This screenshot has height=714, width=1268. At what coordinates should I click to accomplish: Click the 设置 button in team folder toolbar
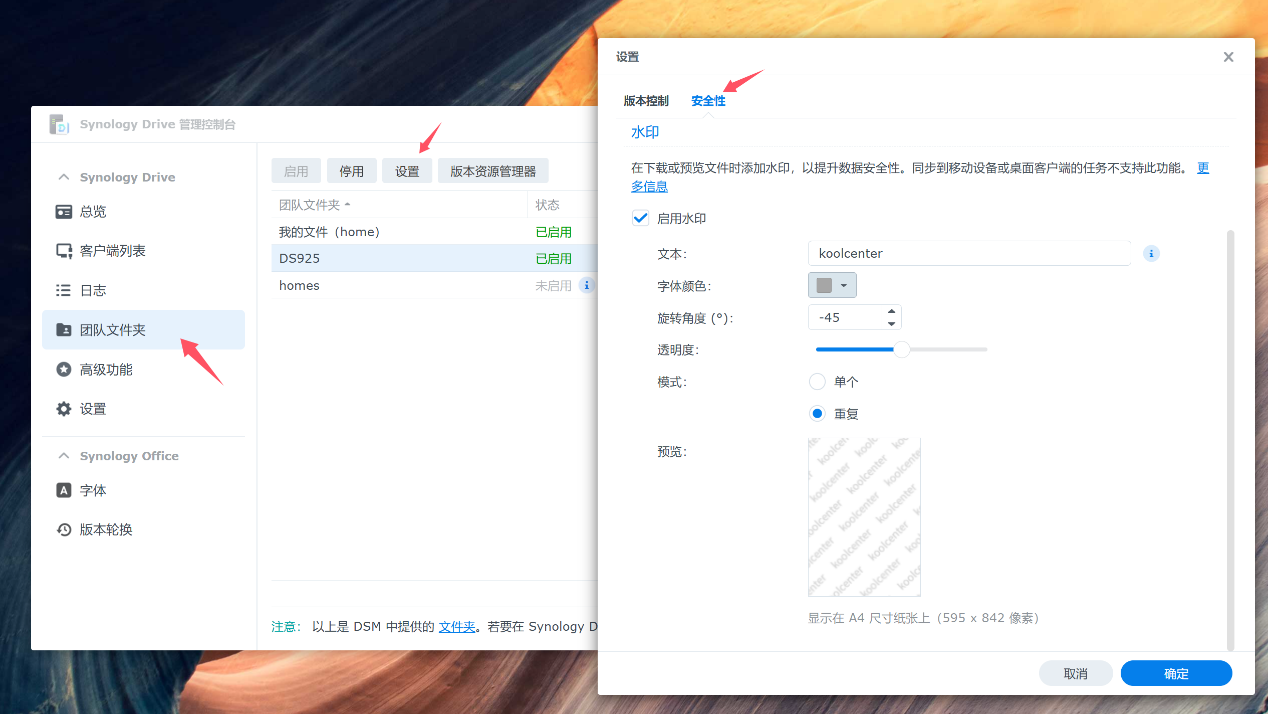pyautogui.click(x=407, y=171)
